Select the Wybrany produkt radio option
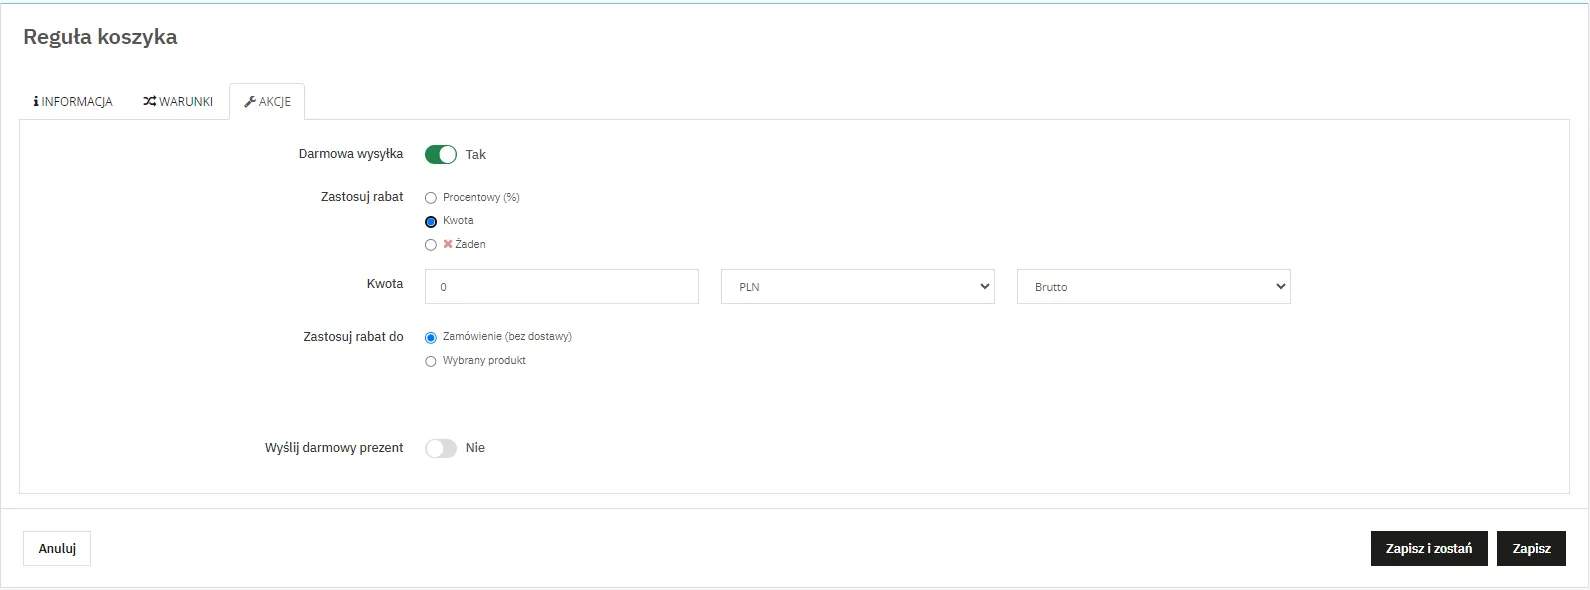1590x590 pixels. pos(431,362)
